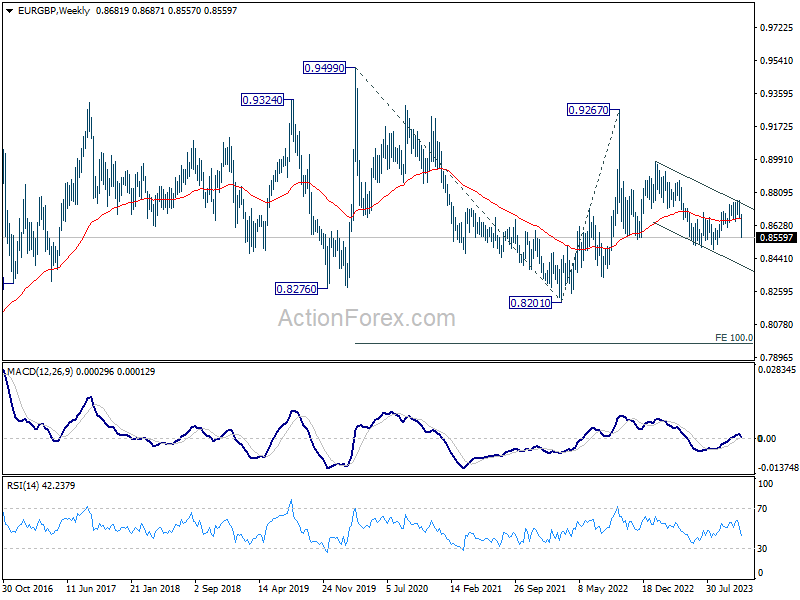Select the 0.93240 price label
Screen dimensions: 800x600
coord(262,100)
